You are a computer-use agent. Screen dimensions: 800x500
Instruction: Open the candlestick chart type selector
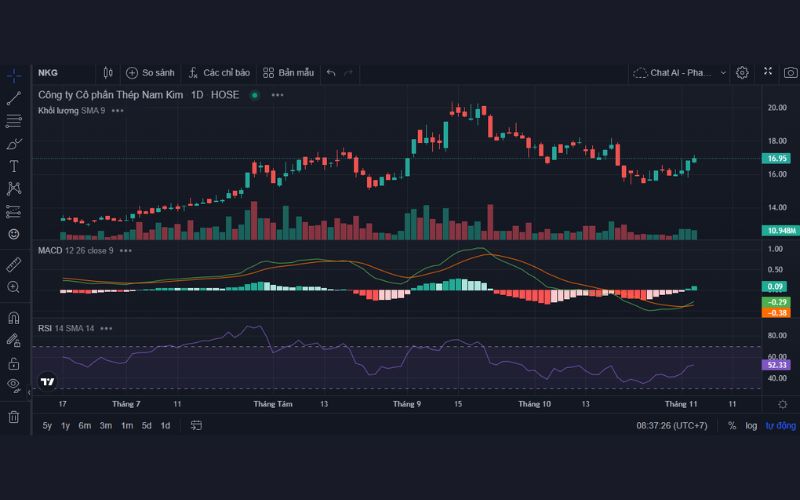click(x=108, y=73)
